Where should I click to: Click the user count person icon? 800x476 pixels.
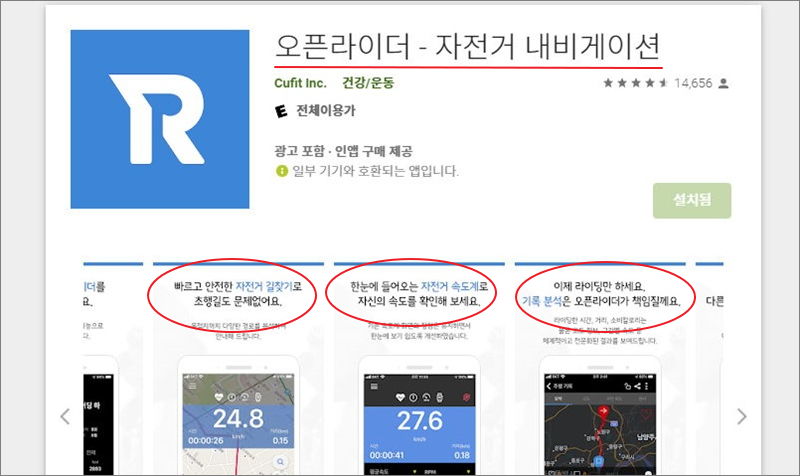[x=723, y=83]
